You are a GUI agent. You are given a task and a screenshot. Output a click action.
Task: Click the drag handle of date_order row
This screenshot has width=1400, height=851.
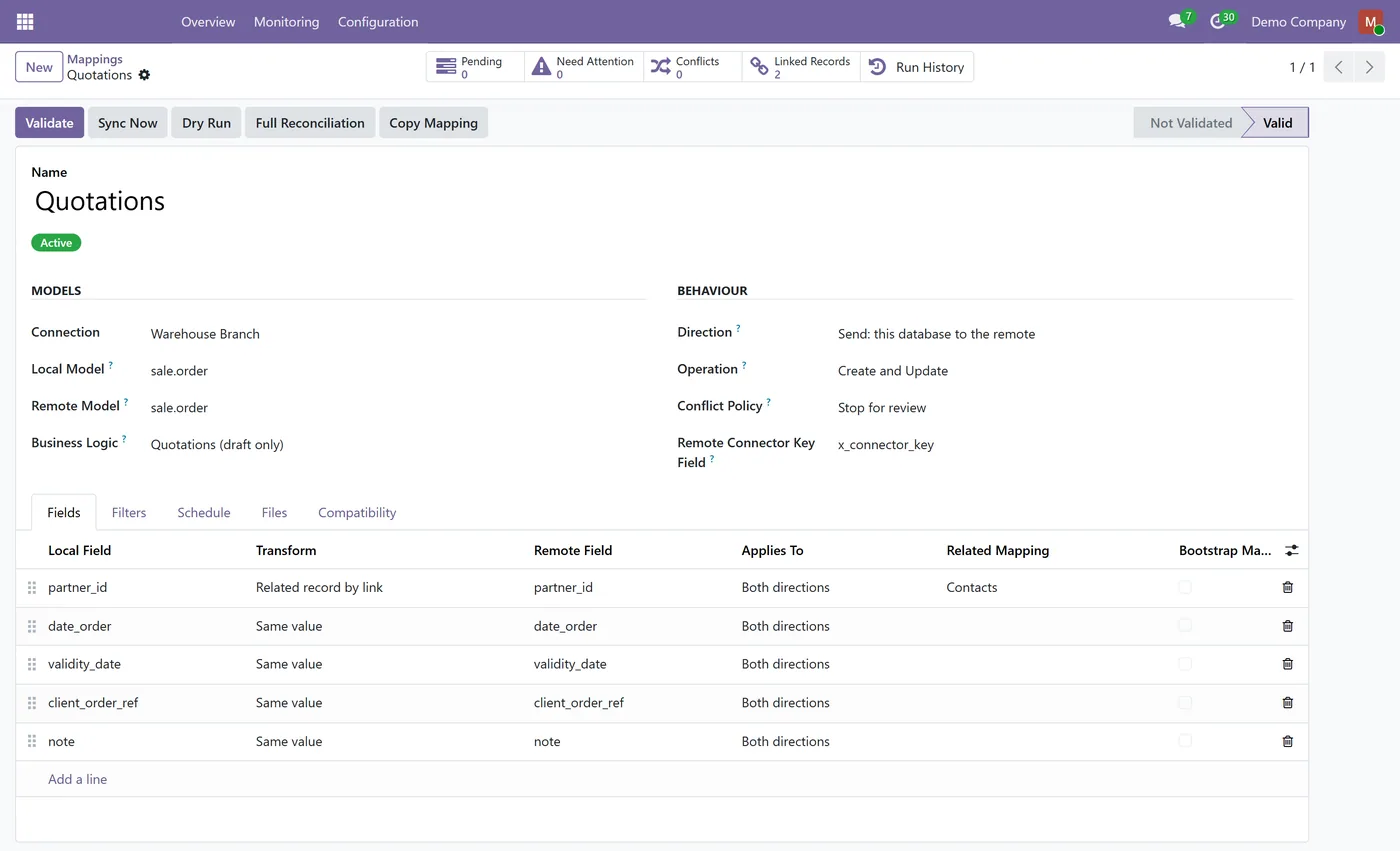(32, 626)
